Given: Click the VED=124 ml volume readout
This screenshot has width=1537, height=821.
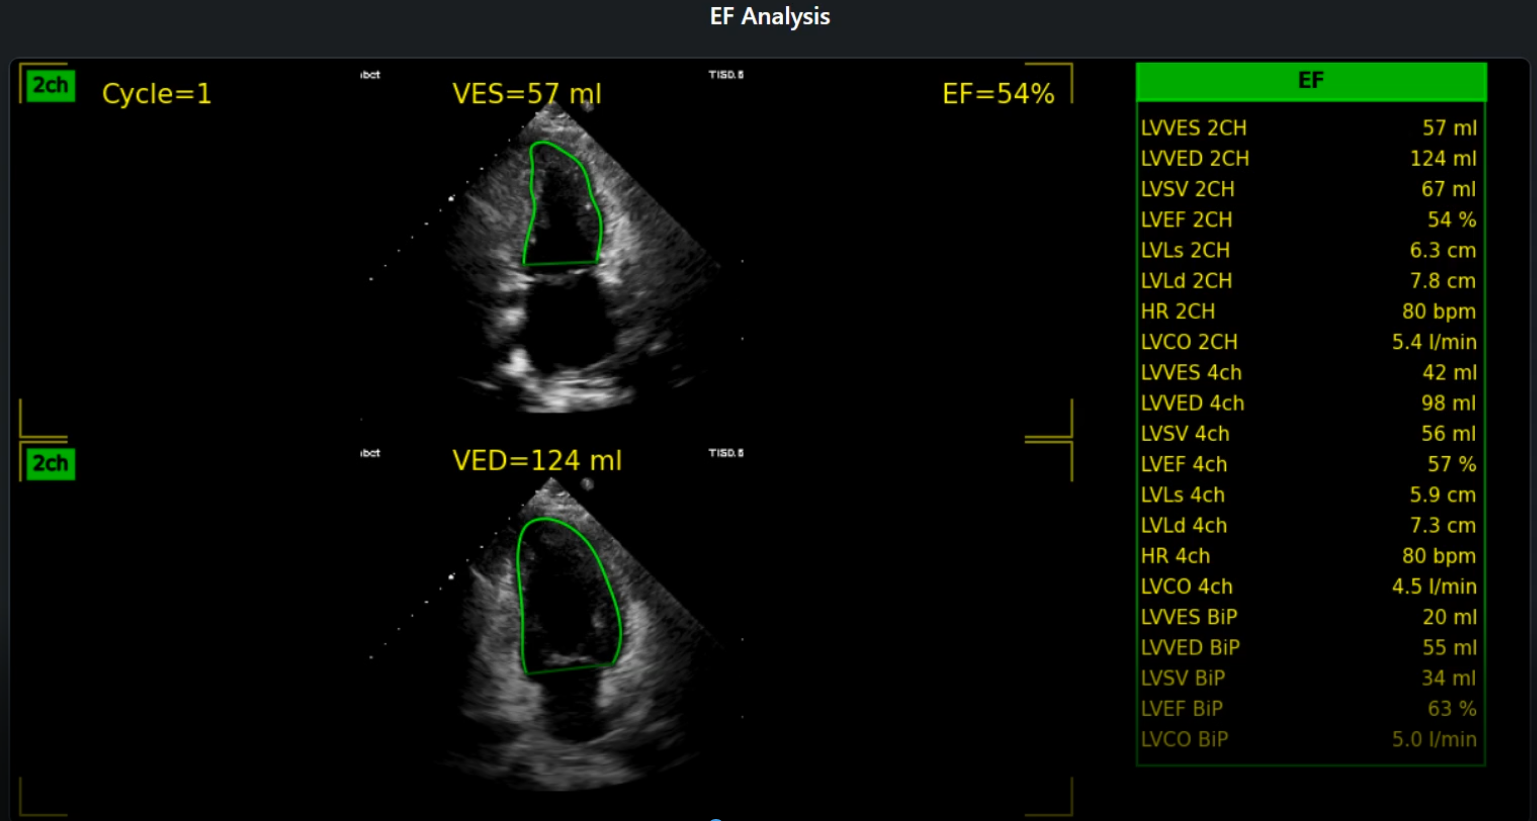Looking at the screenshot, I should pos(536,461).
